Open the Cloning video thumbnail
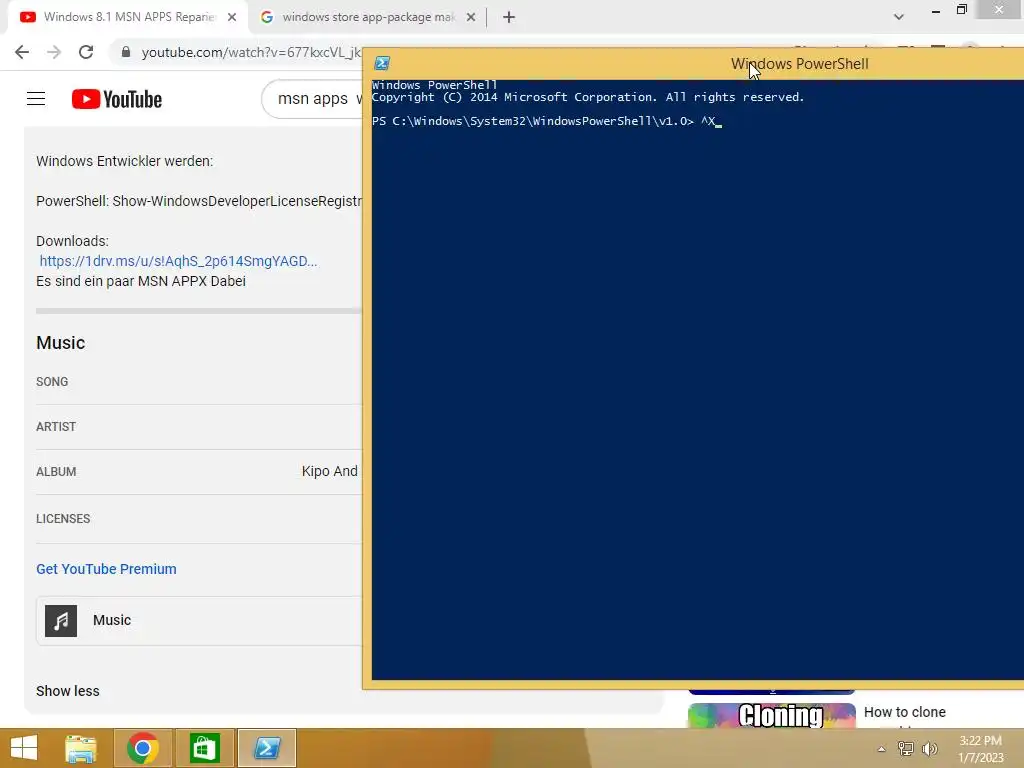This screenshot has width=1024, height=768. pyautogui.click(x=772, y=715)
